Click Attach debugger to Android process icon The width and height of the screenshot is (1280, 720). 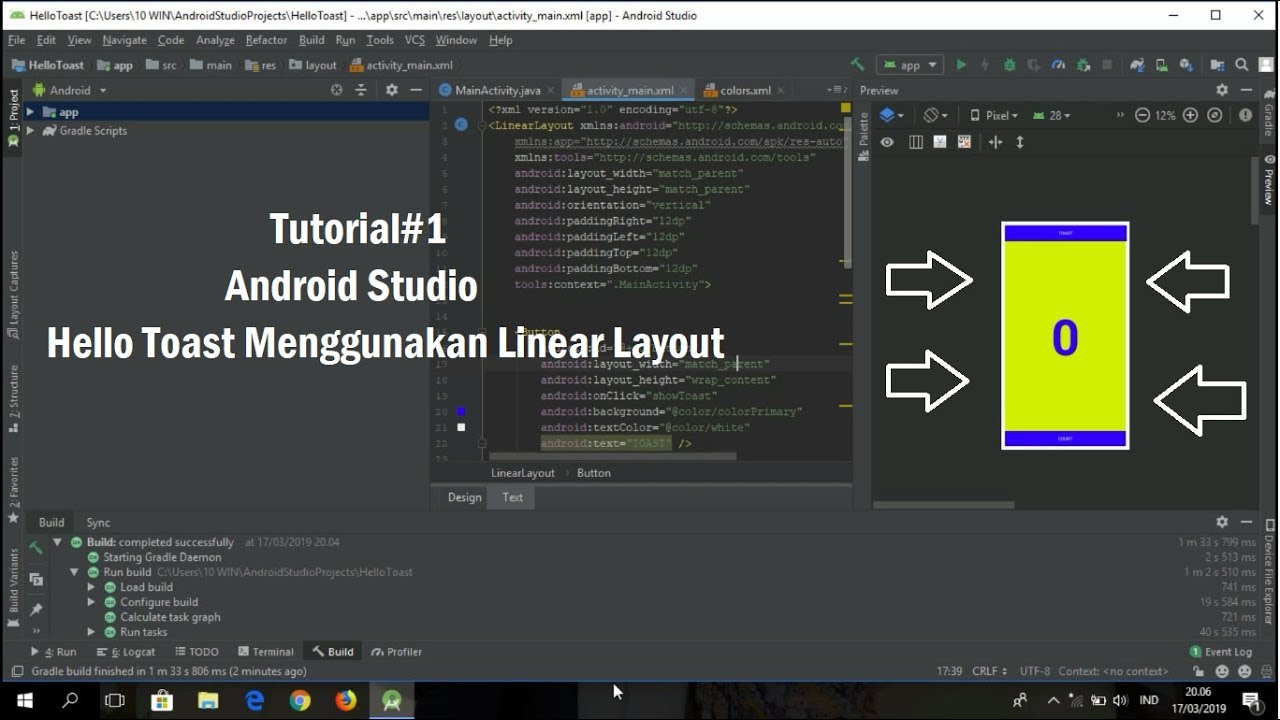click(x=1083, y=65)
